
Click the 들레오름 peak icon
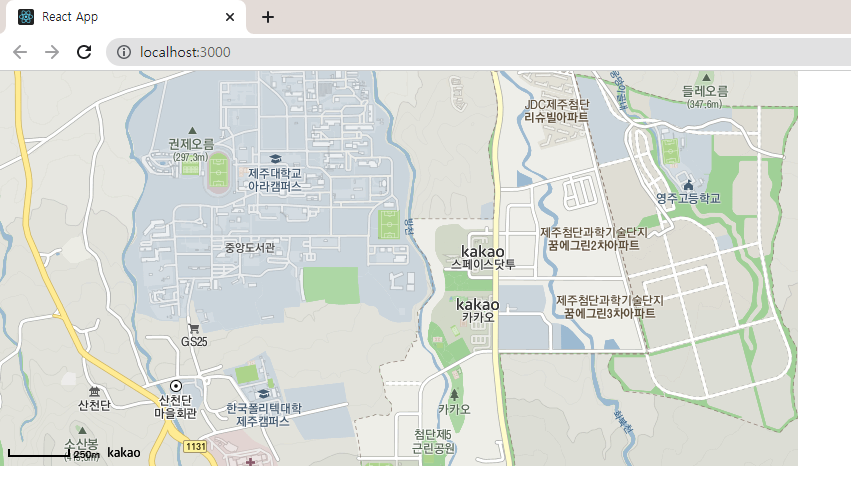click(x=706, y=78)
